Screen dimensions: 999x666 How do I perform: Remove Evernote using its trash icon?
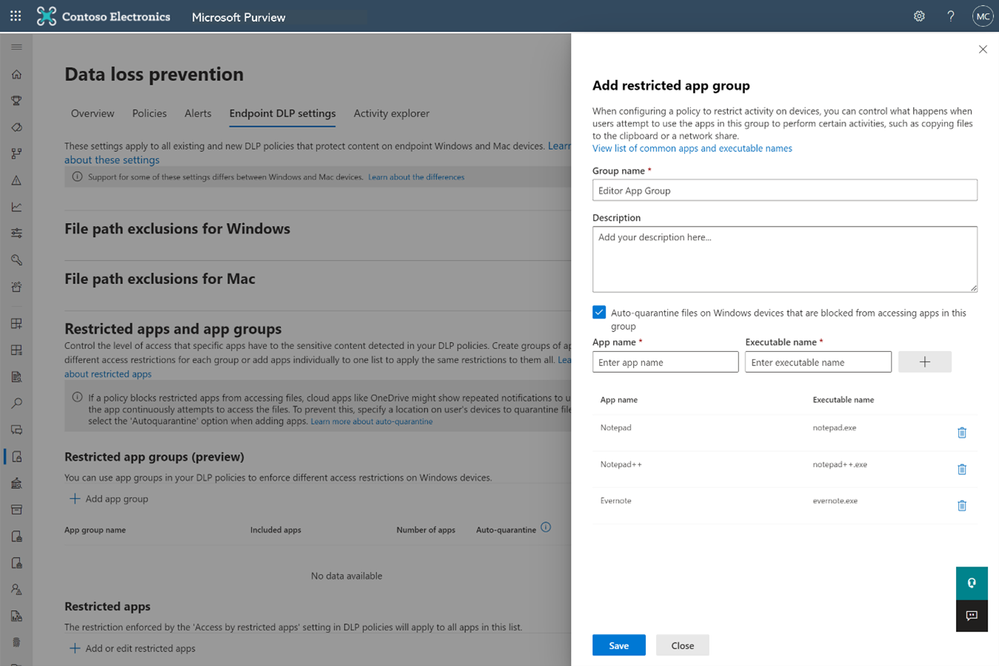[962, 505]
